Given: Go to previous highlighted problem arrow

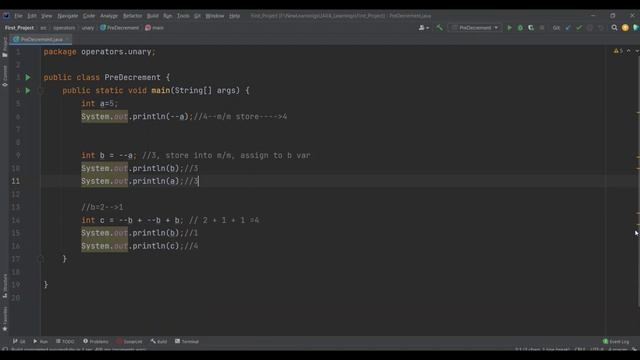Looking at the screenshot, I should coord(629,51).
